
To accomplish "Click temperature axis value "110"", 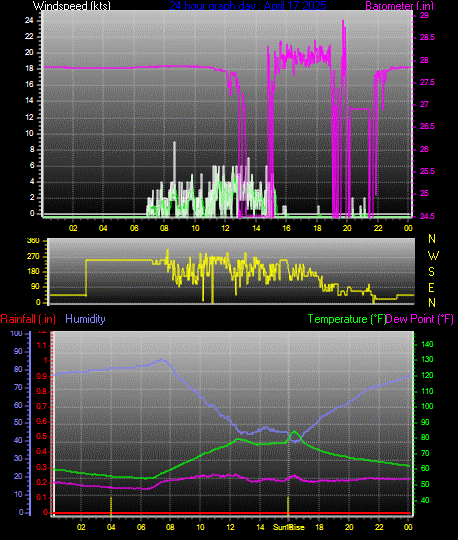I will 427,391.
